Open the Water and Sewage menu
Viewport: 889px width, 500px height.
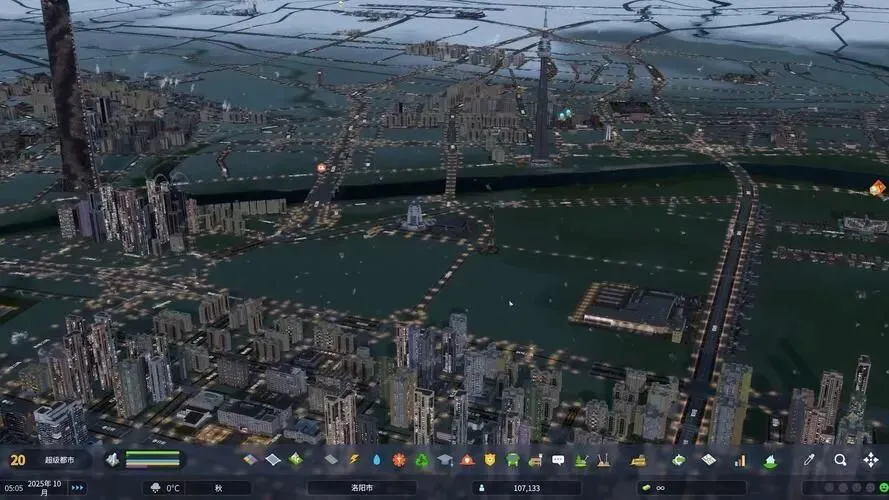tap(376, 460)
